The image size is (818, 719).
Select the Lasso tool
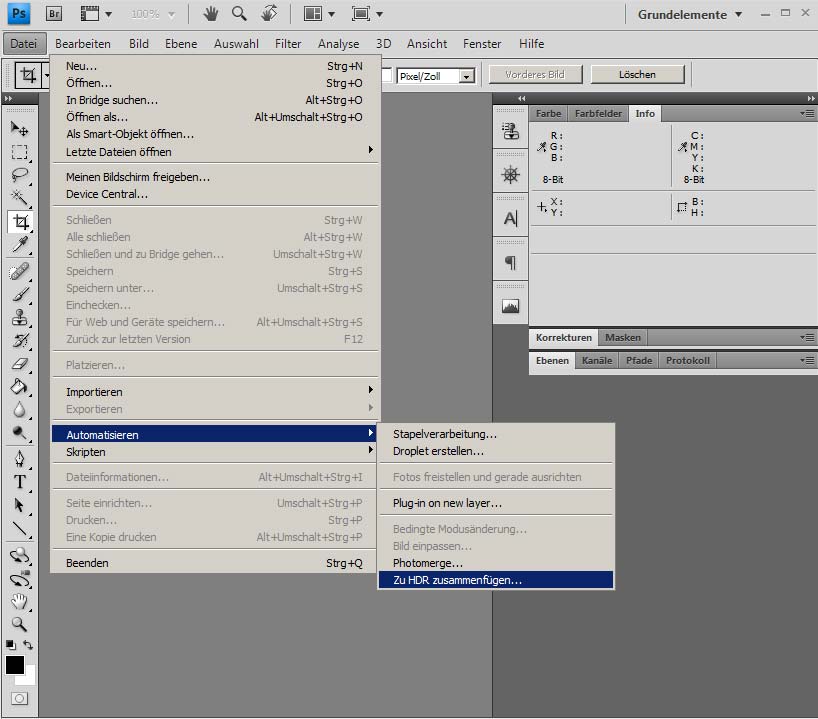pyautogui.click(x=19, y=175)
